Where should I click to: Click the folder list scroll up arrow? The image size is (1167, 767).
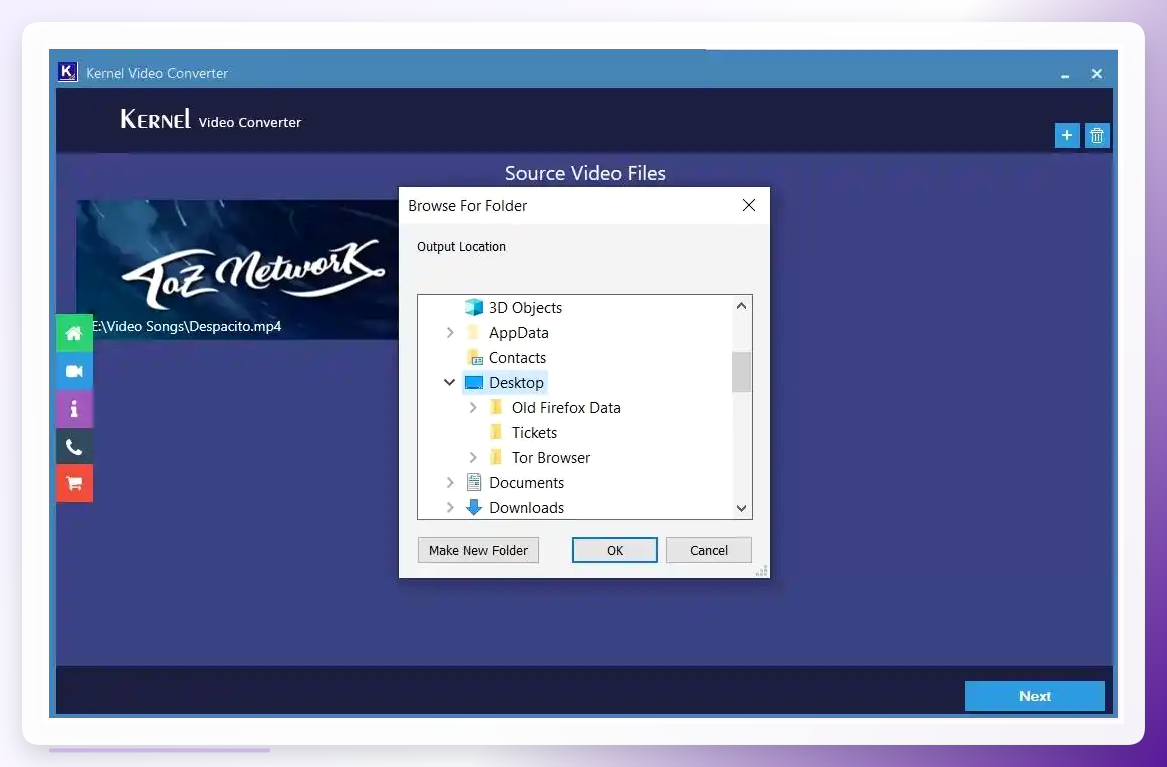[741, 306]
